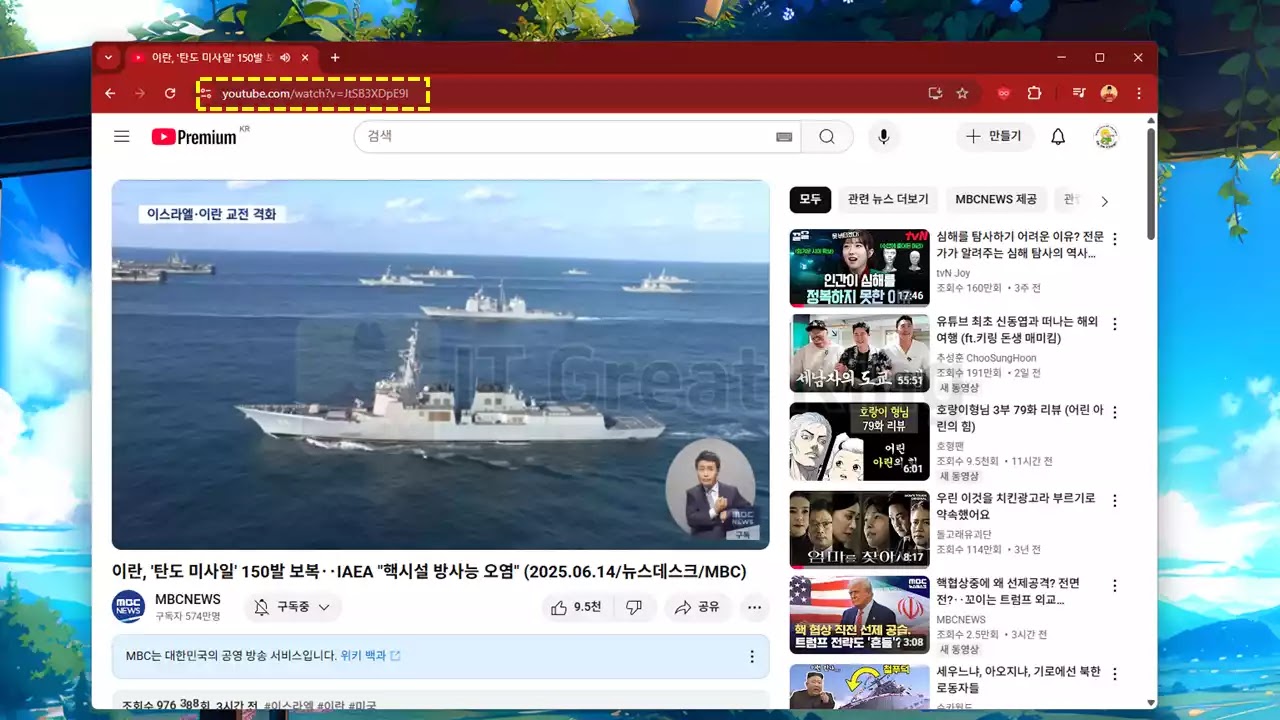Open 호랑이형님 3부 79화 리뷰 title
This screenshot has height=720, width=1280.
pyautogui.click(x=1020, y=418)
